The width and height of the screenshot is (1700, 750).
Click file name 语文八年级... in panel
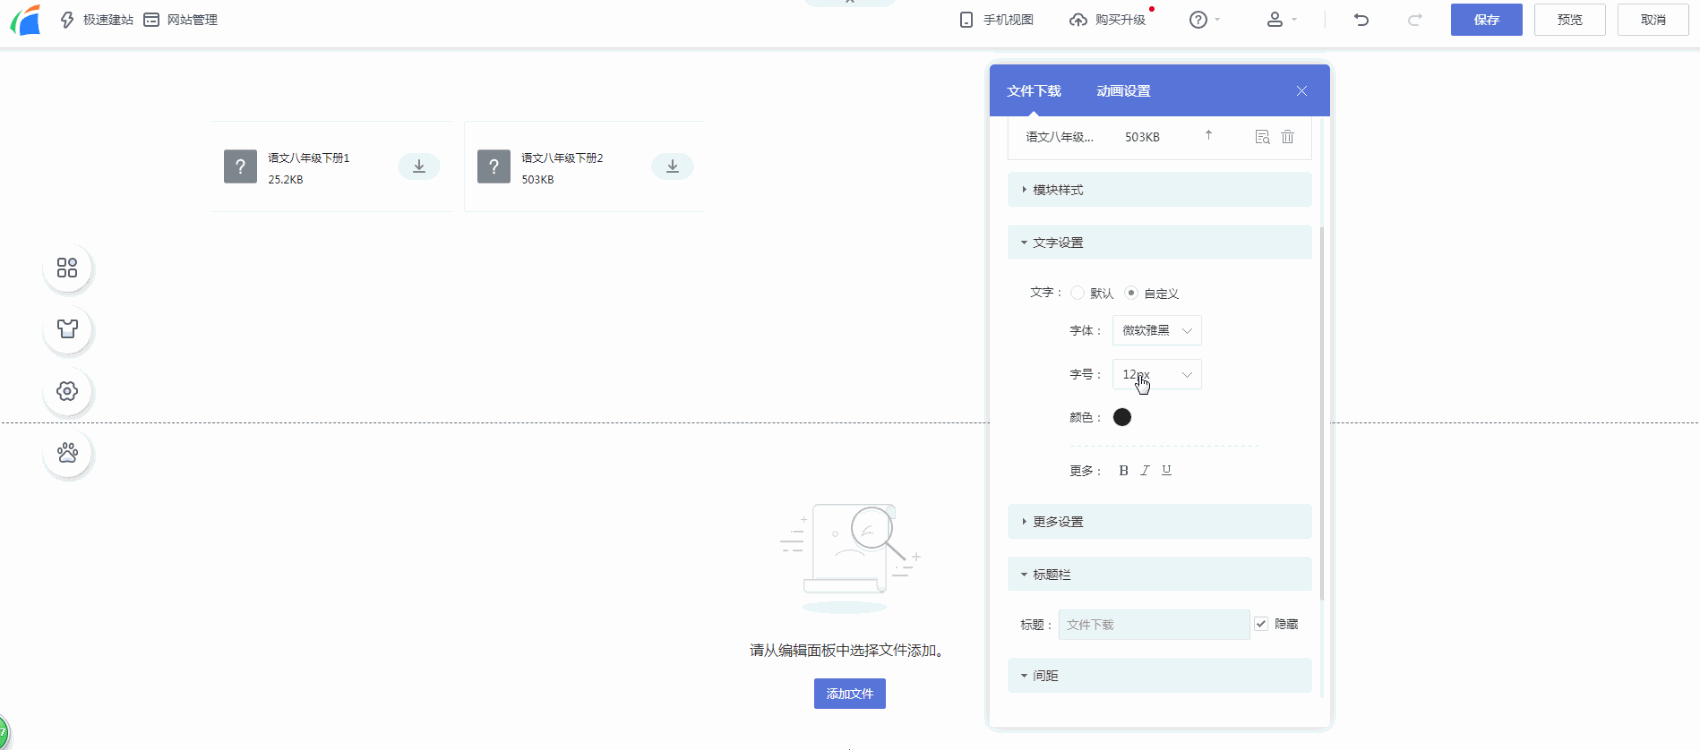pyautogui.click(x=1060, y=137)
